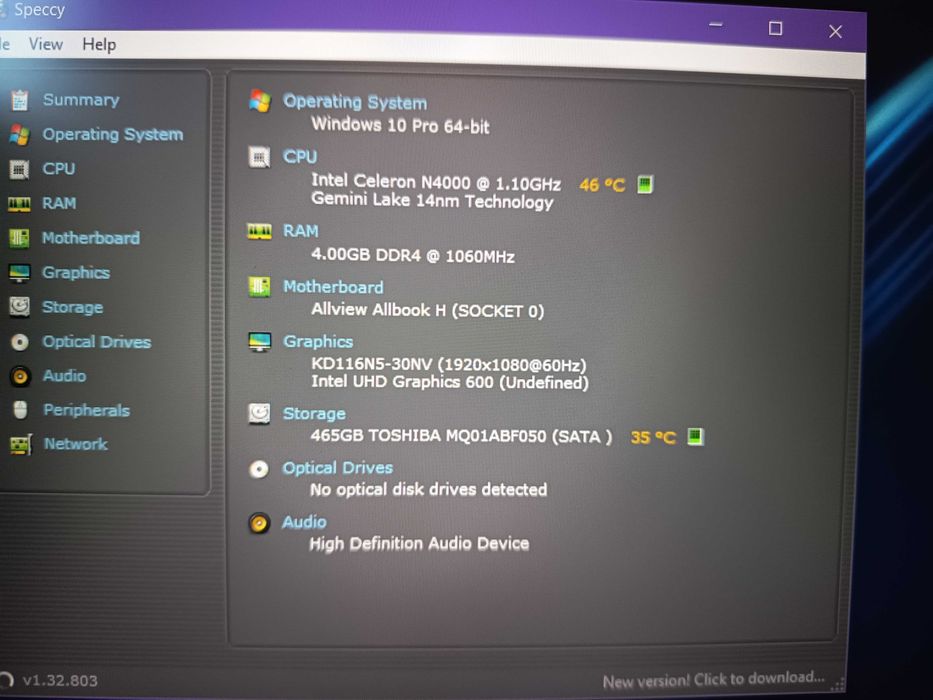
Task: Click the Storage drive icon in summary panel
Action: 259,413
